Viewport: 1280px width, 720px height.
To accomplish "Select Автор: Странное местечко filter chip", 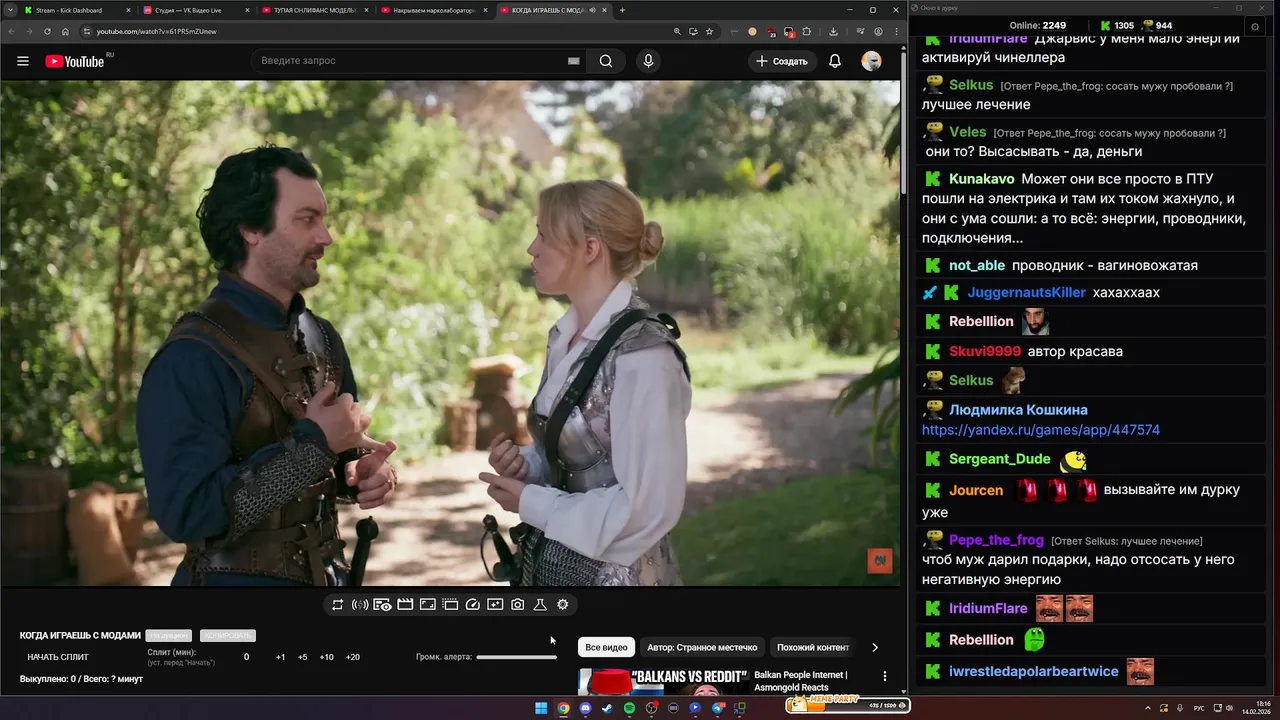I will (702, 647).
